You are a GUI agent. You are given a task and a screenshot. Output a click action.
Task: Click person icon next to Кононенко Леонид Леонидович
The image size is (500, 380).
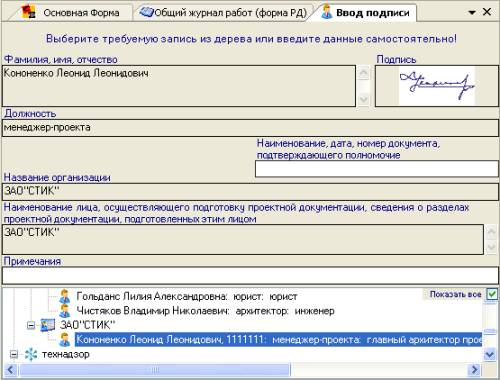[65, 340]
